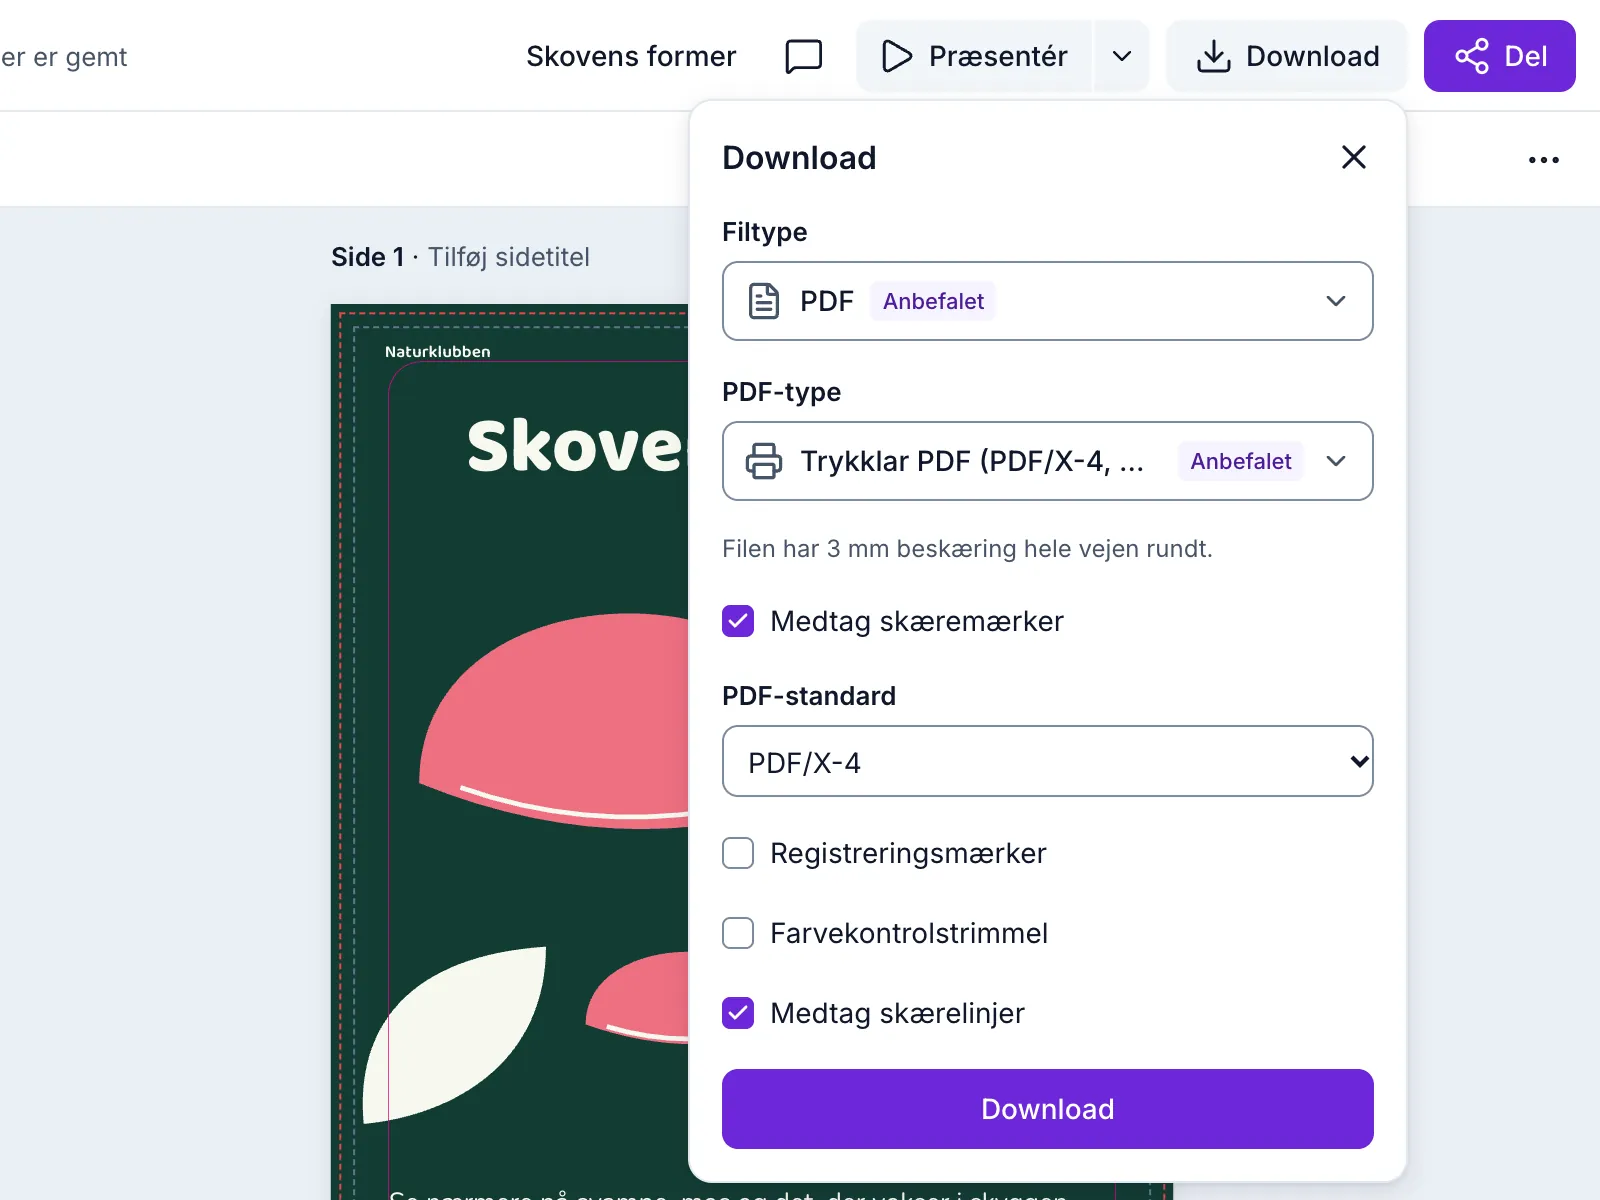
Task: Open the comments speech bubble icon
Action: [x=804, y=56]
